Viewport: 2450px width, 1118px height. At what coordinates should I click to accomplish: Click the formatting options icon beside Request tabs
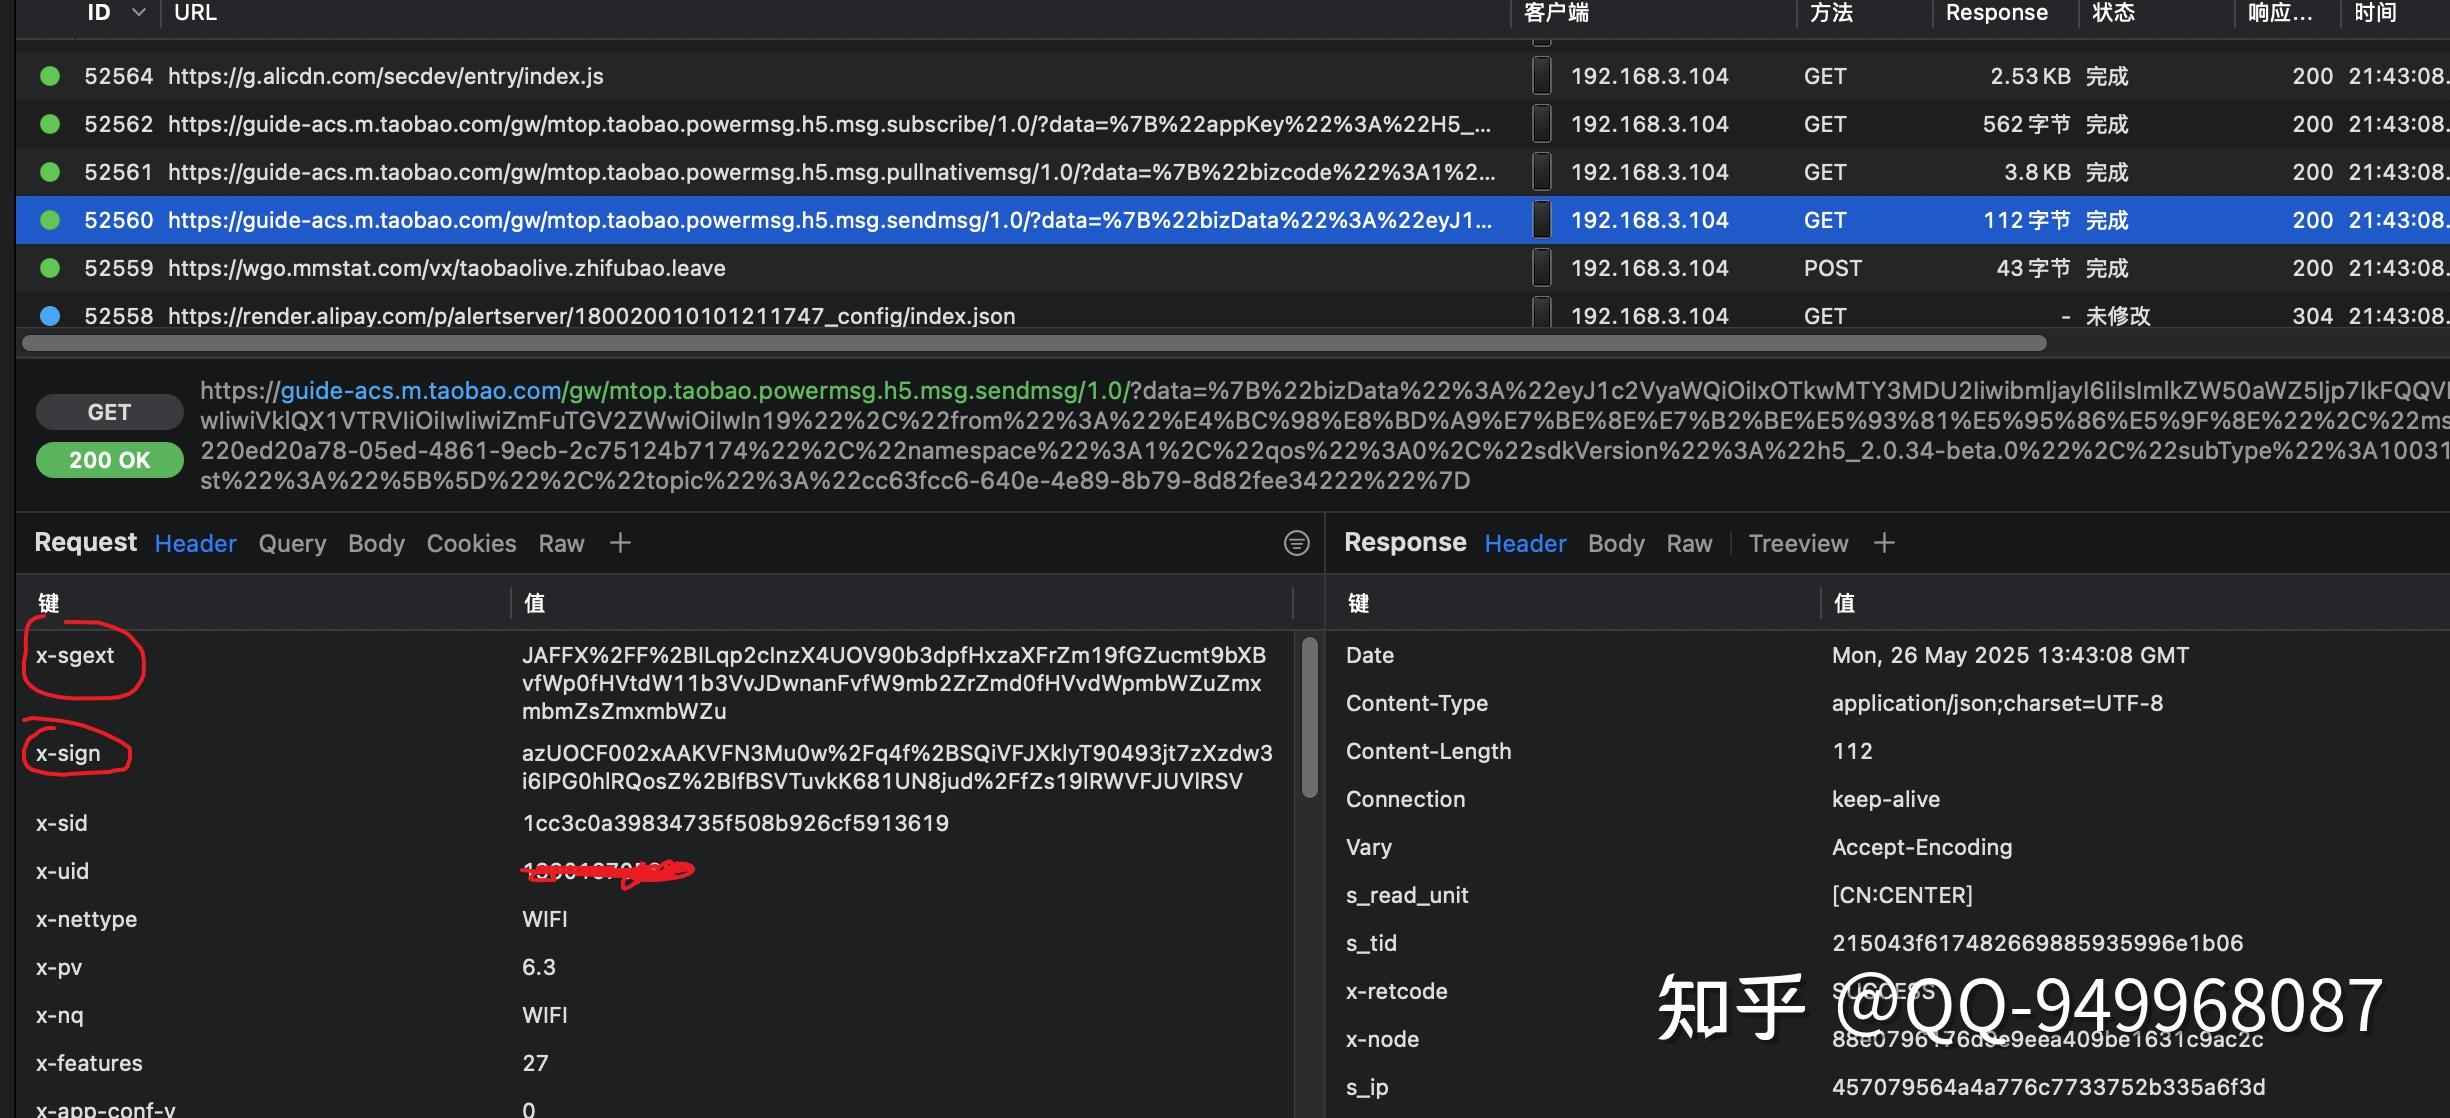[1295, 543]
